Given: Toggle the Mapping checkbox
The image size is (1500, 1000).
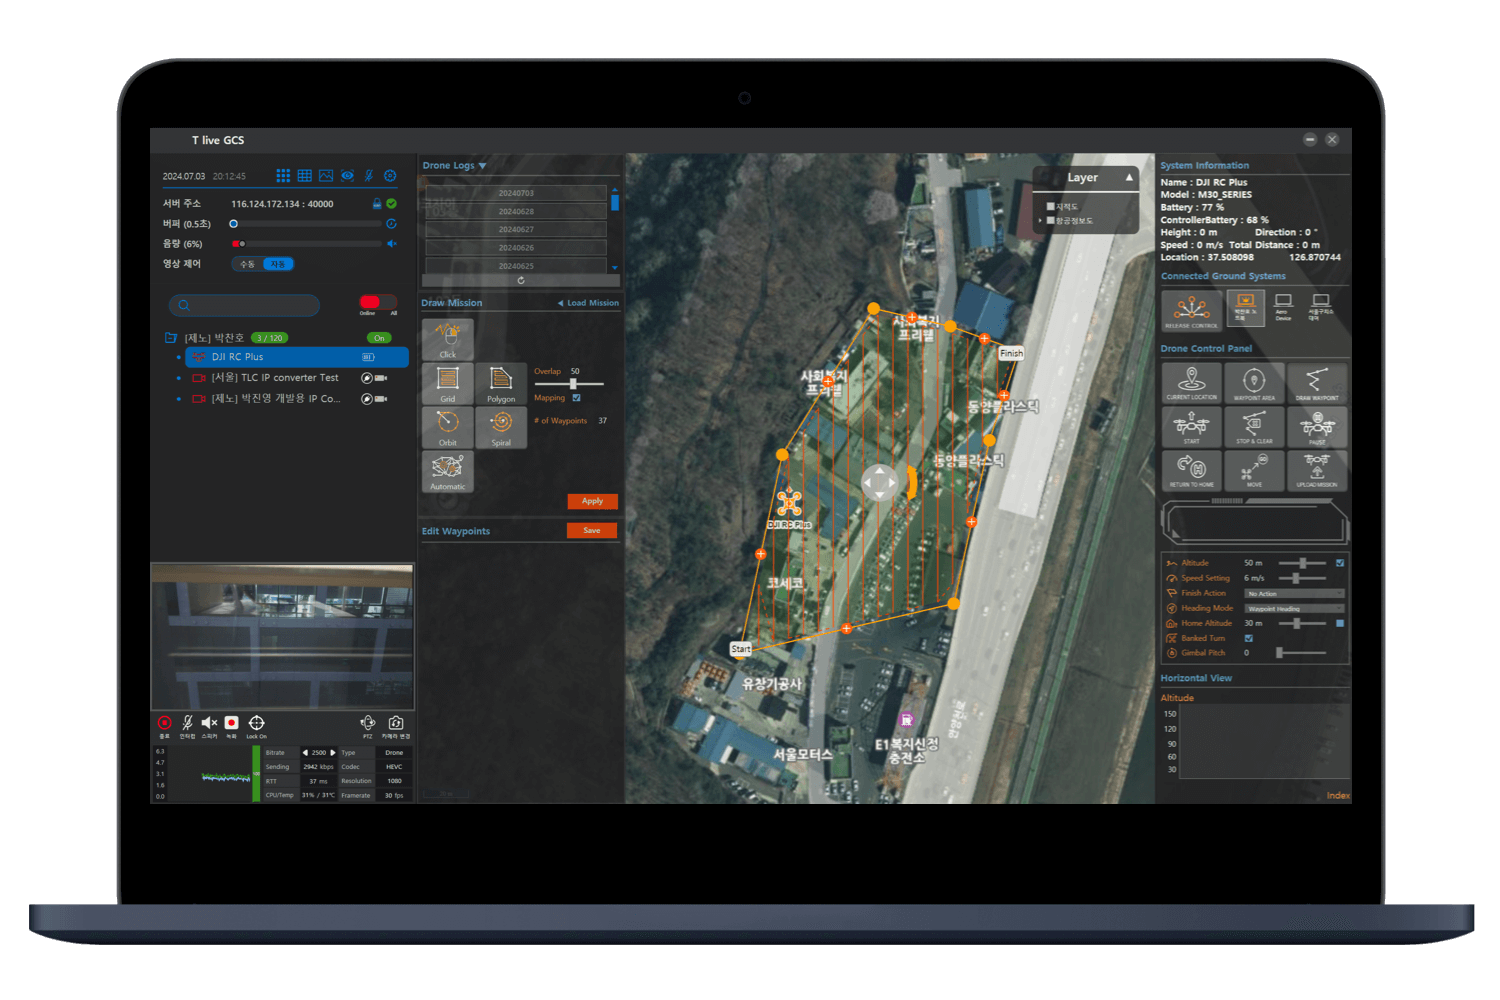Looking at the screenshot, I should (x=576, y=398).
